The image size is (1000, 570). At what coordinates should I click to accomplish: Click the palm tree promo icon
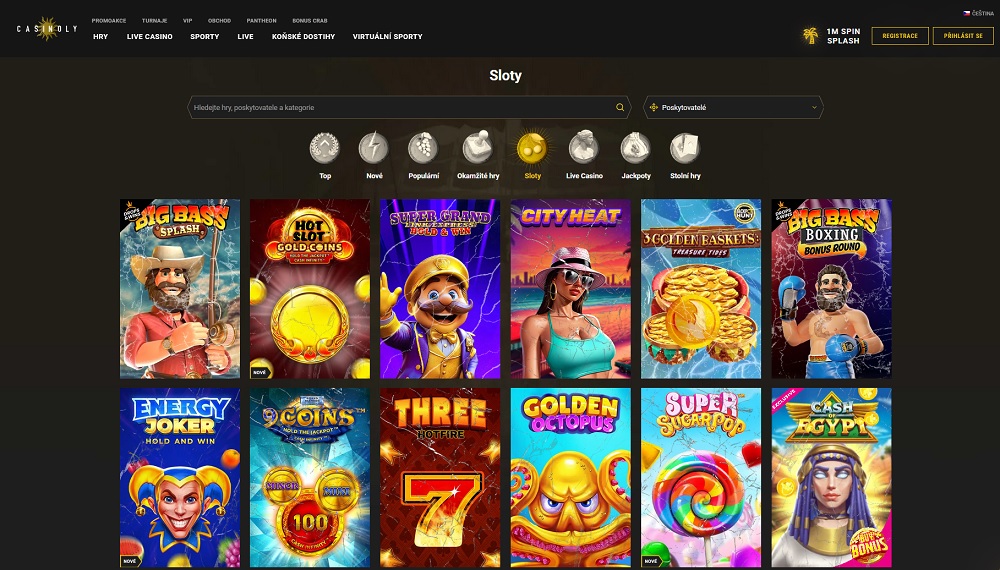coord(811,36)
